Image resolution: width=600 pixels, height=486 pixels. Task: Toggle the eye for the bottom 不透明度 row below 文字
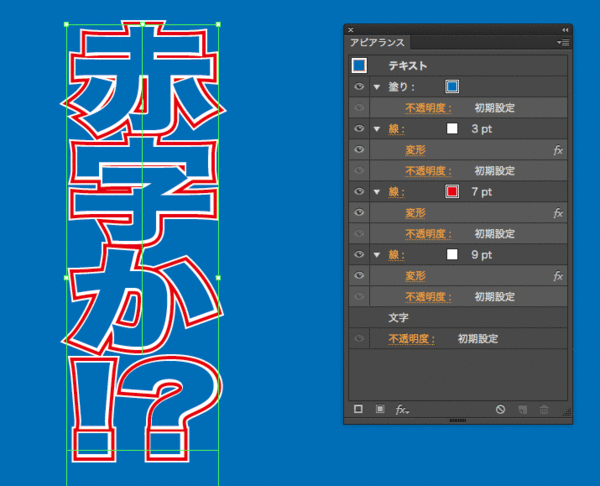point(359,338)
